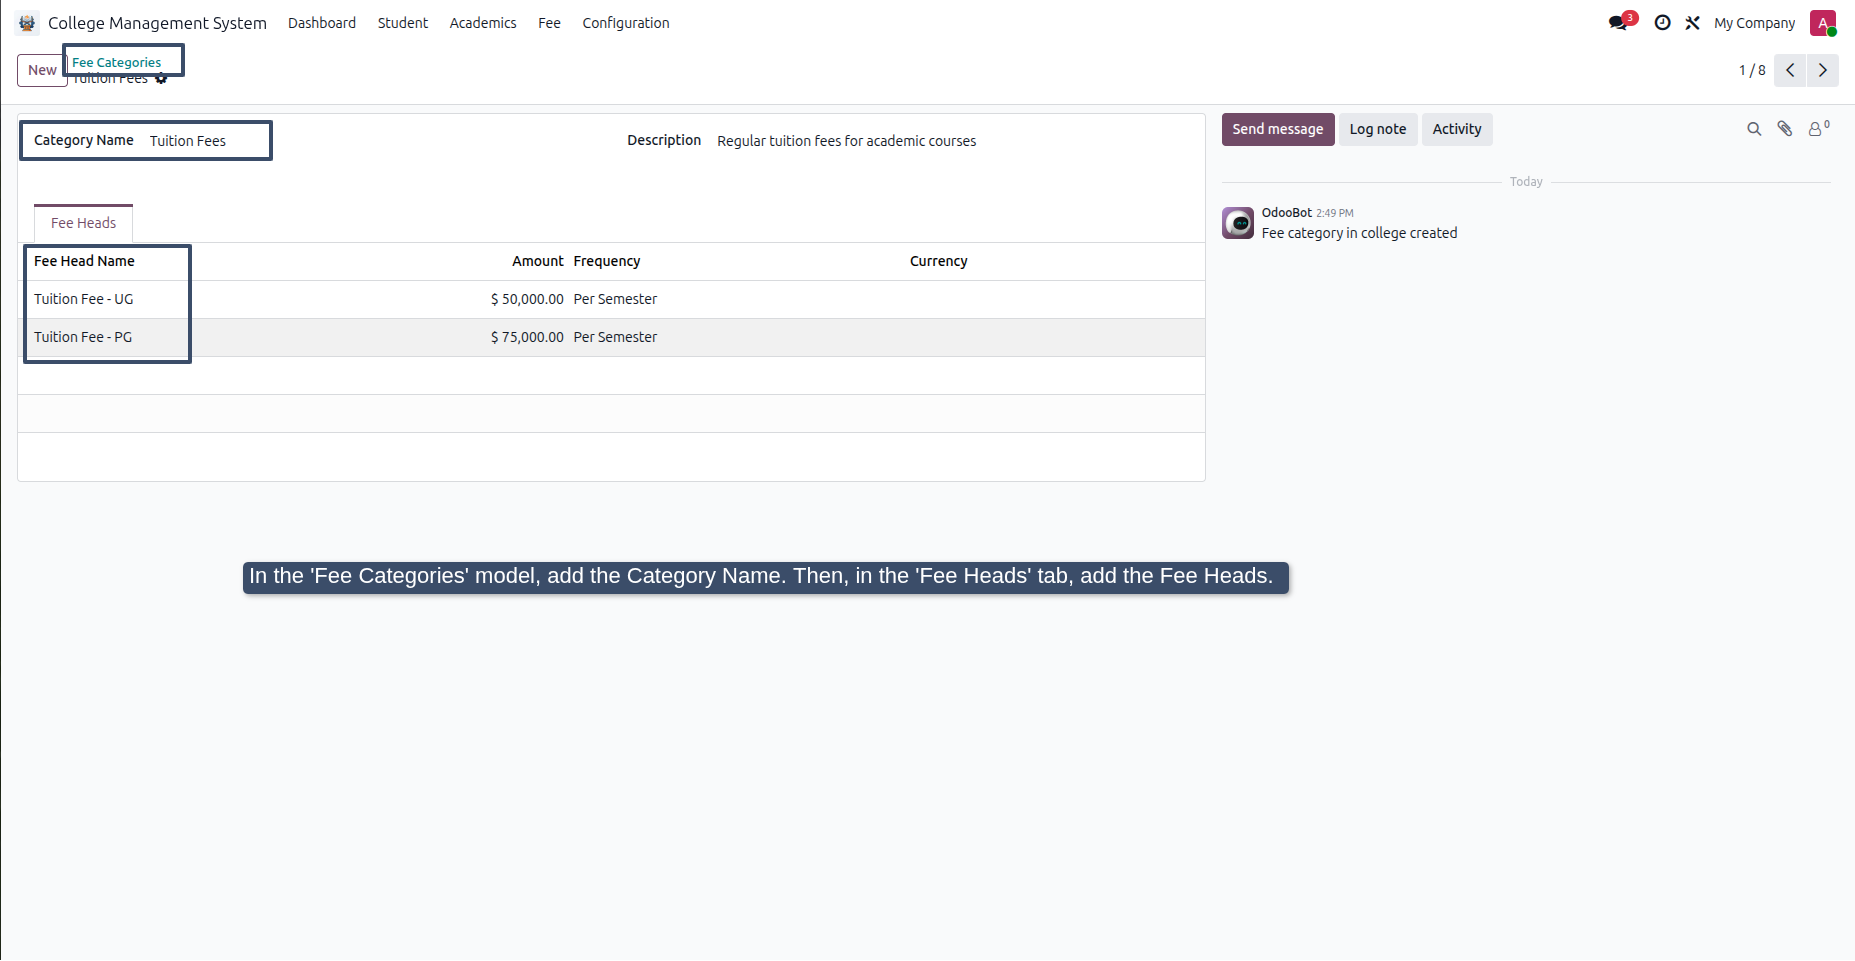Click the College Management System logo

click(27, 22)
